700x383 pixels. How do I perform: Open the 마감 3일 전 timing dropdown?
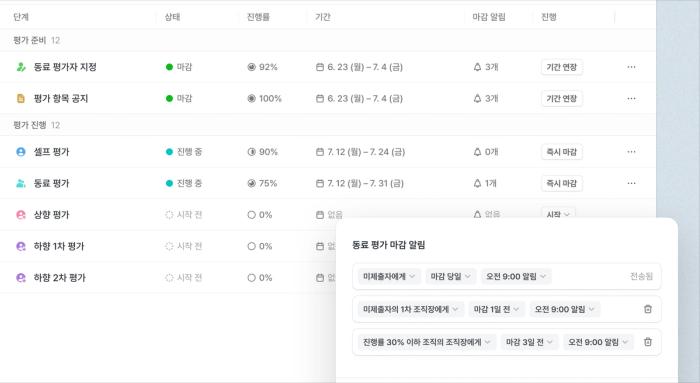point(529,342)
